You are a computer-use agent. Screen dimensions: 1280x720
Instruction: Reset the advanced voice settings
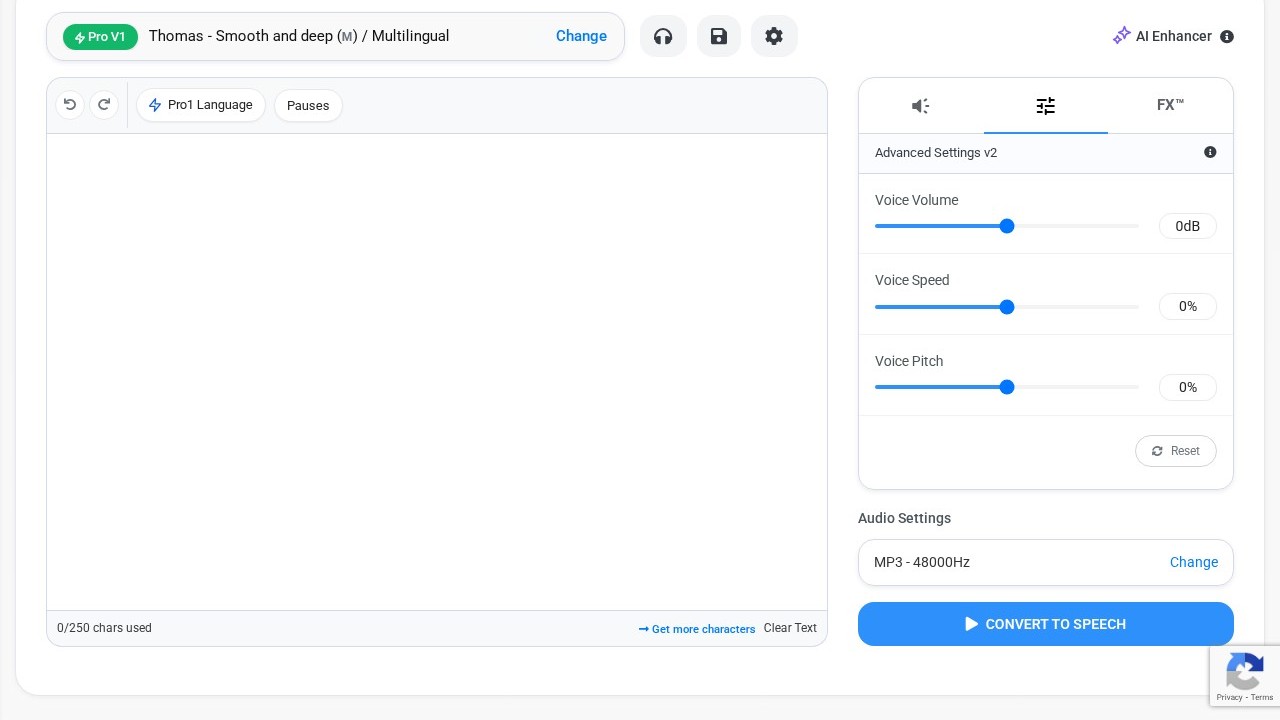click(1175, 451)
